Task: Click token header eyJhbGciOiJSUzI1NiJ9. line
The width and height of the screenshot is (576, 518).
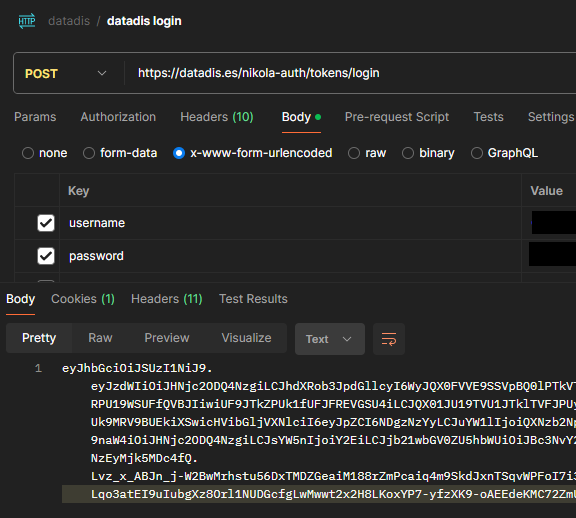Action: 137,368
